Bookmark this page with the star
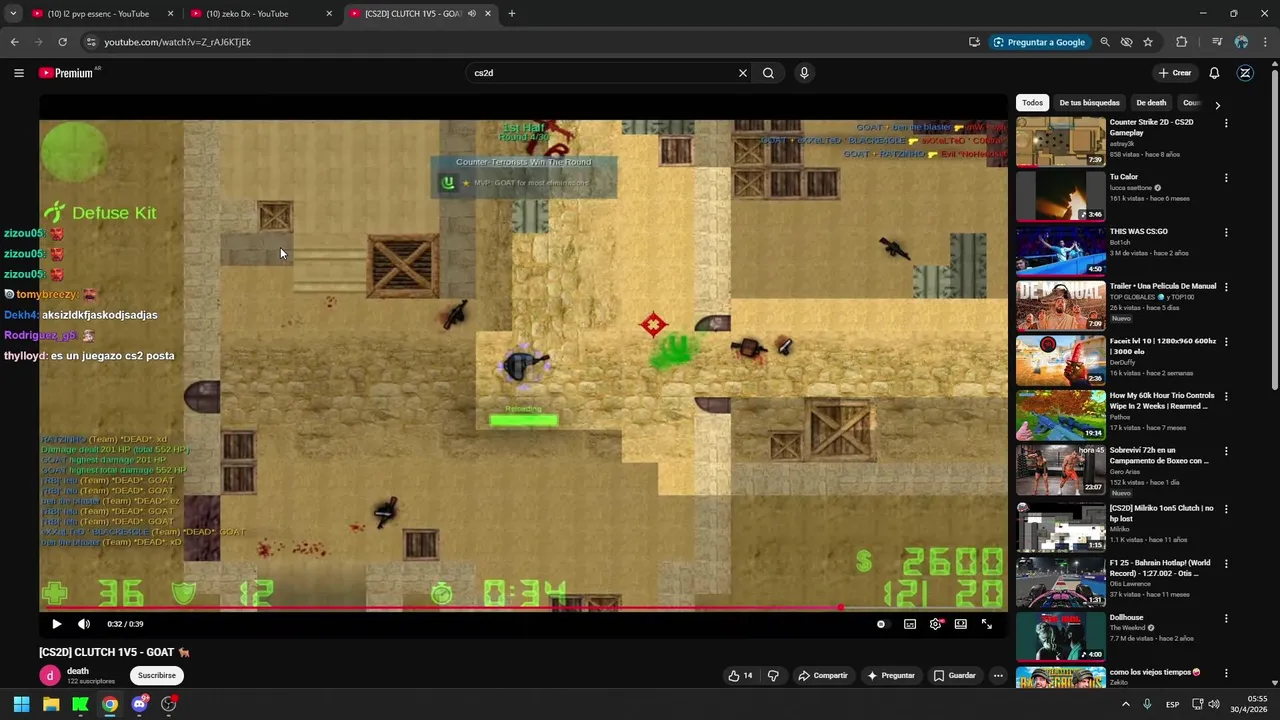 [1148, 42]
